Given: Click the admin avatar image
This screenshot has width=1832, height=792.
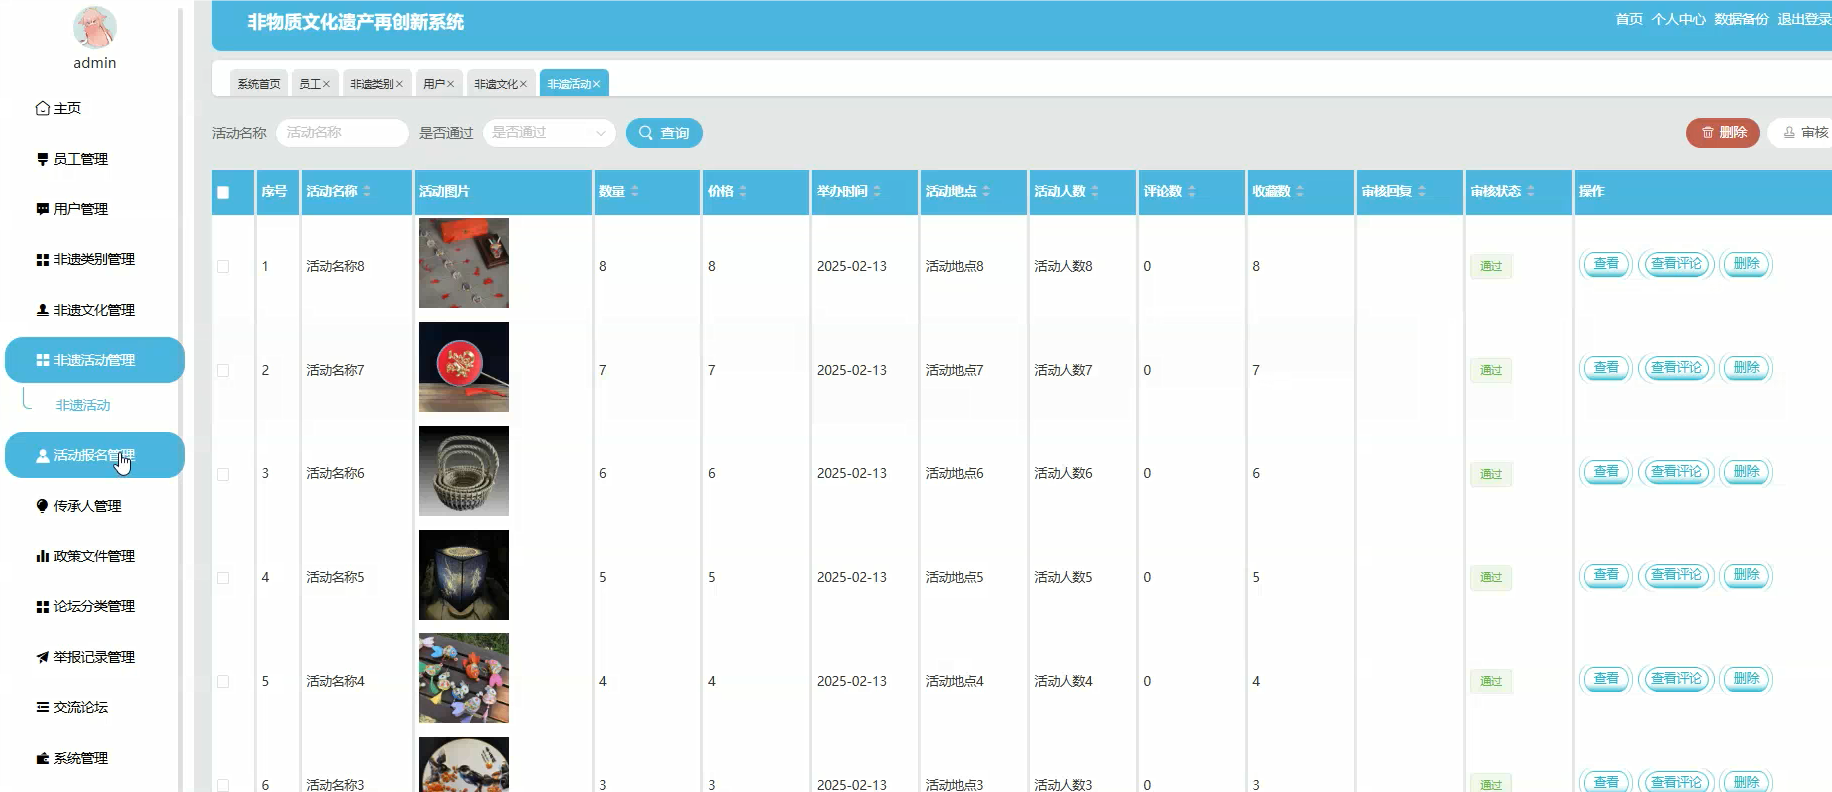Looking at the screenshot, I should click(95, 27).
